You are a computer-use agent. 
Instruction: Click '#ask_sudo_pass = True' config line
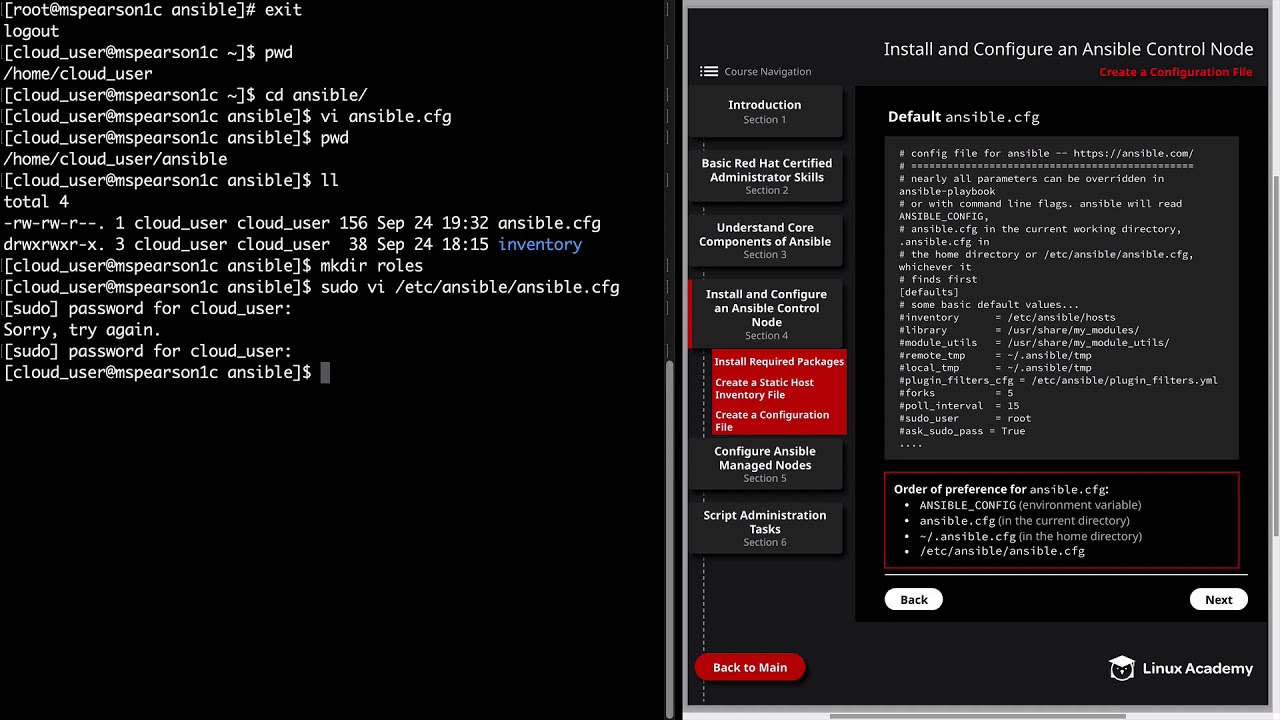click(x=962, y=431)
